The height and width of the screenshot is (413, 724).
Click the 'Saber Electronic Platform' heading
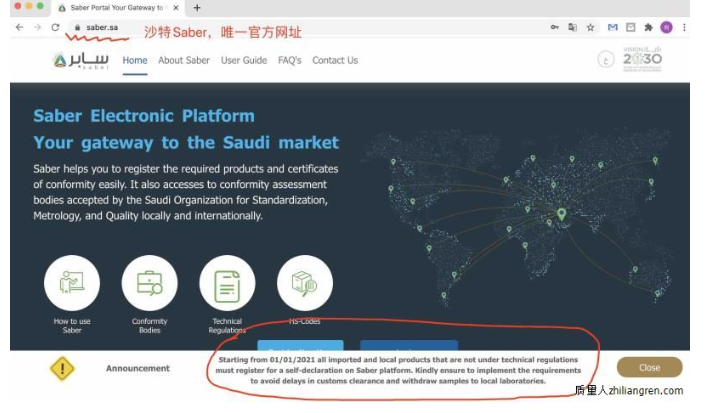144,115
